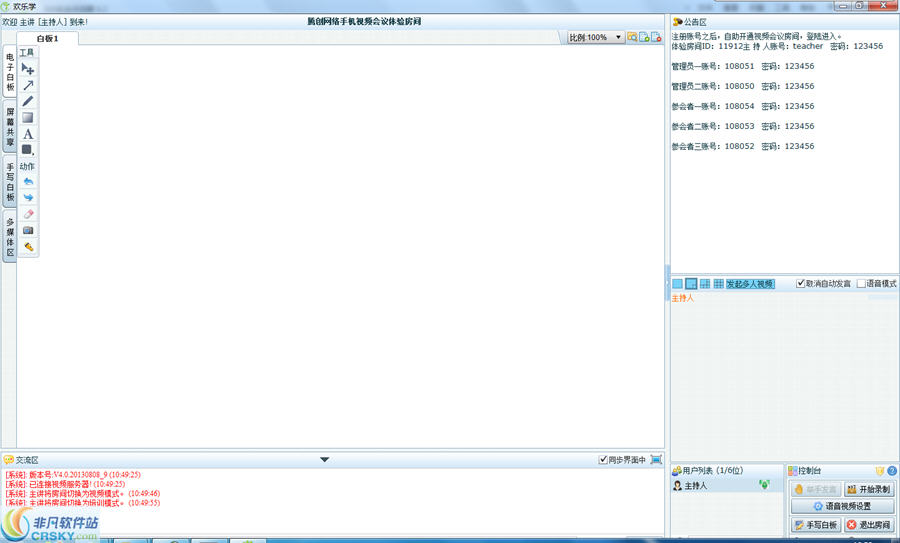Image resolution: width=900 pixels, height=543 pixels.
Task: Open the 比例 100% zoom dropdown
Action: click(x=595, y=37)
